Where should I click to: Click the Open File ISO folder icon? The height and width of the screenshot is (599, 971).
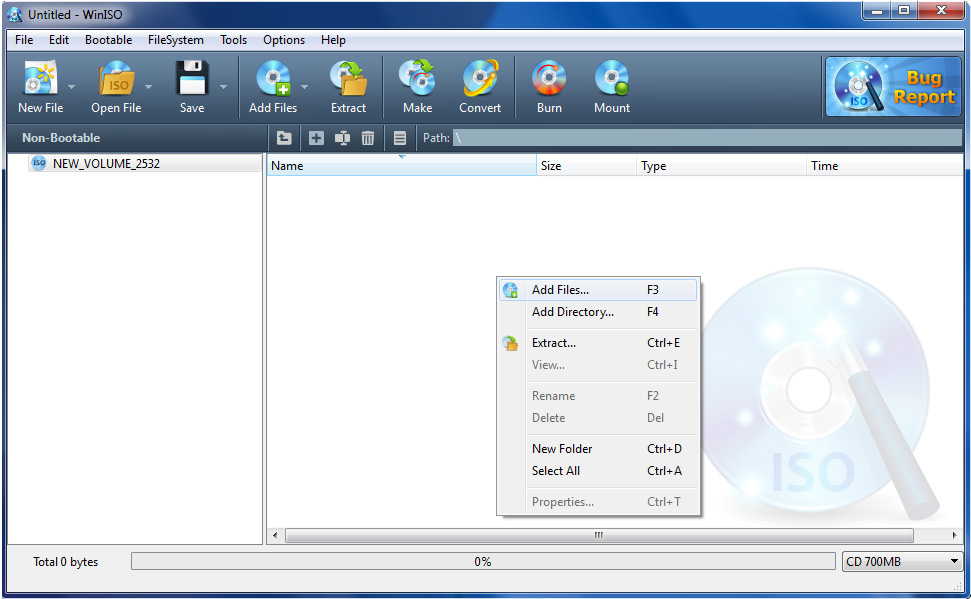pyautogui.click(x=116, y=79)
